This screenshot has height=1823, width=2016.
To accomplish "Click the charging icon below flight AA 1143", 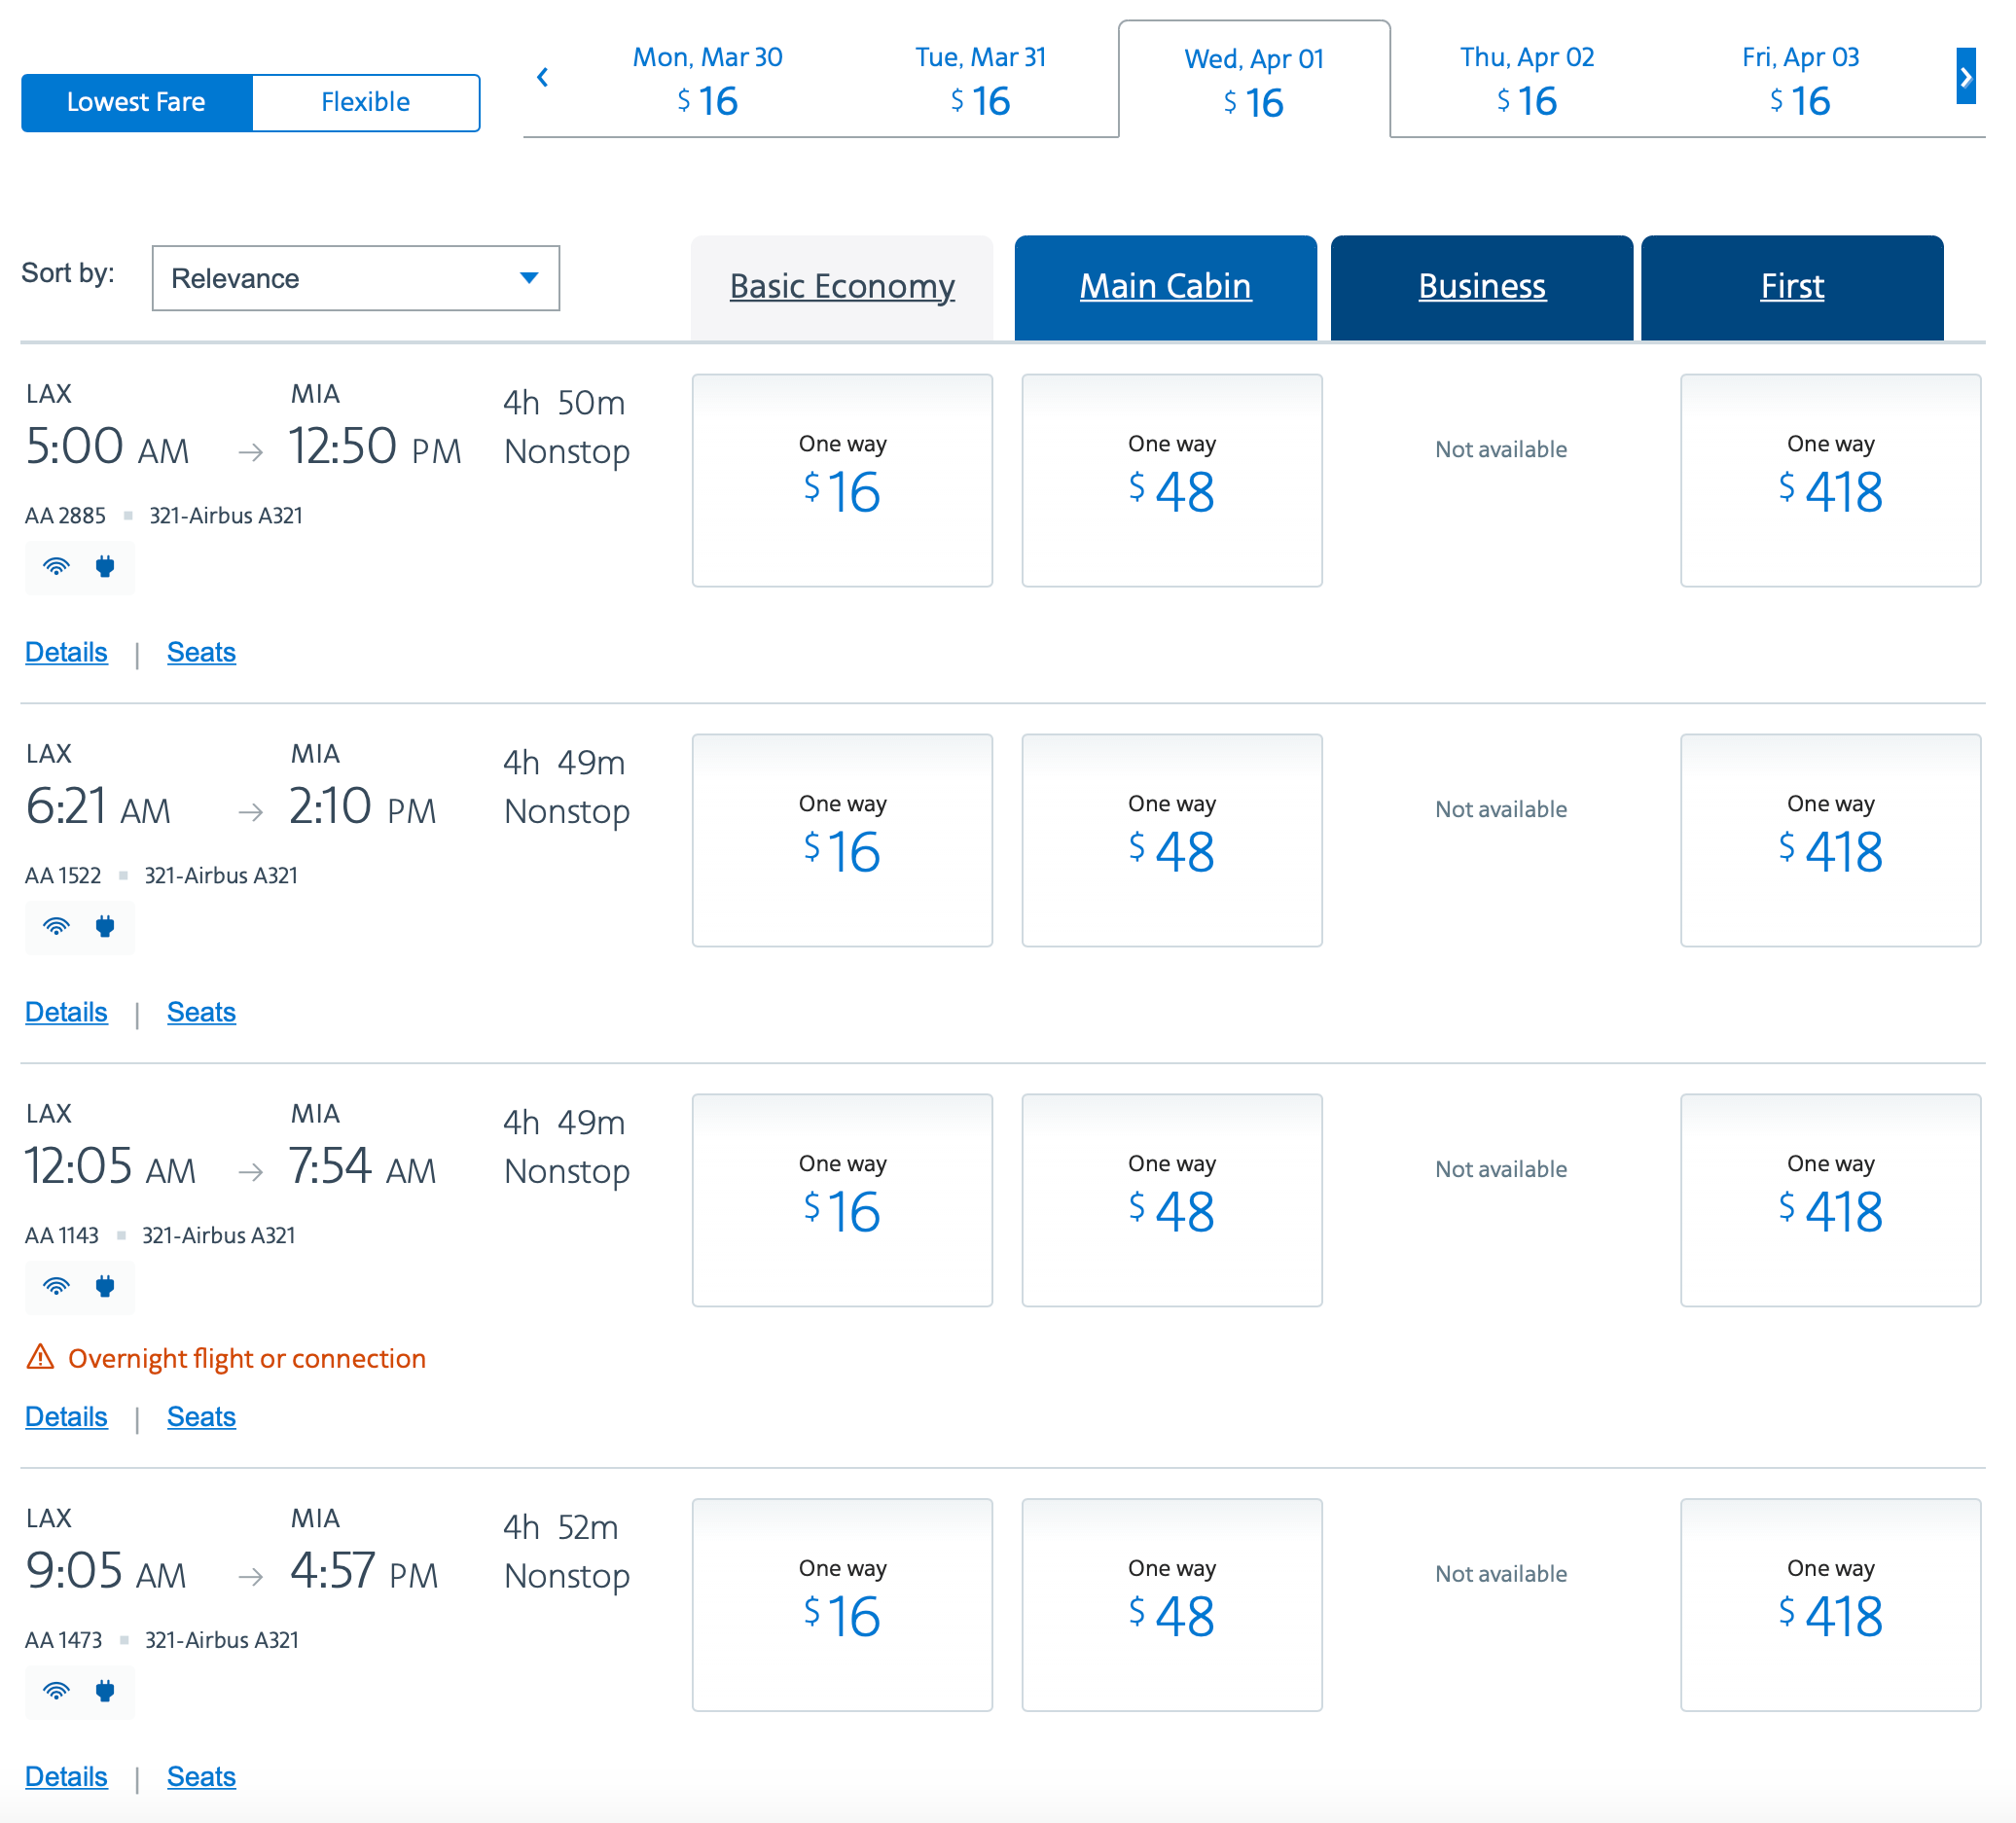I will pyautogui.click(x=105, y=1287).
